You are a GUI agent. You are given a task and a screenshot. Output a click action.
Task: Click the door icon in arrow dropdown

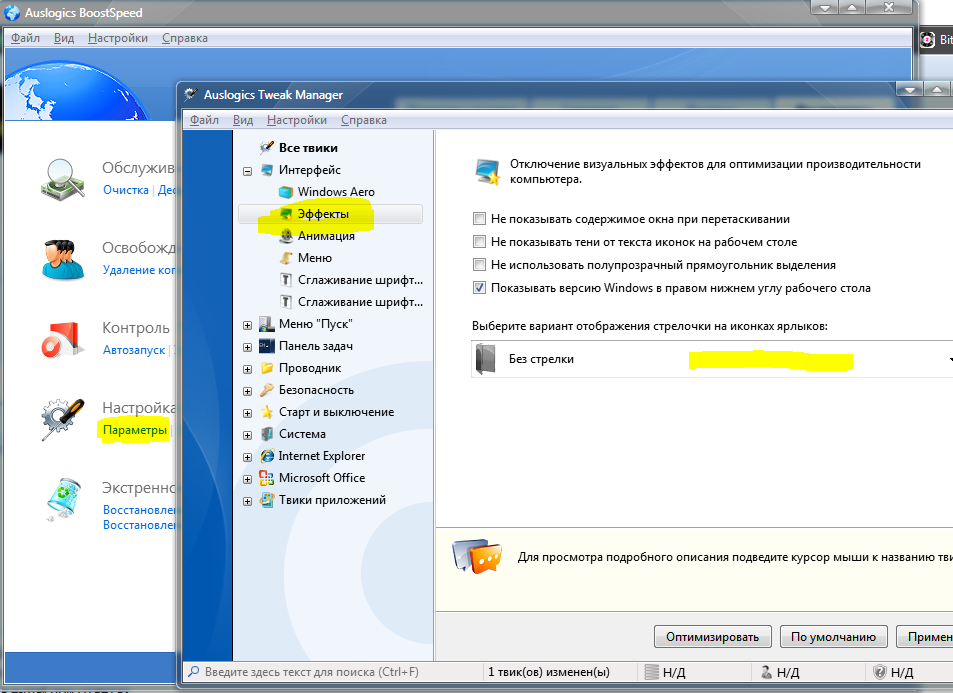[x=485, y=359]
